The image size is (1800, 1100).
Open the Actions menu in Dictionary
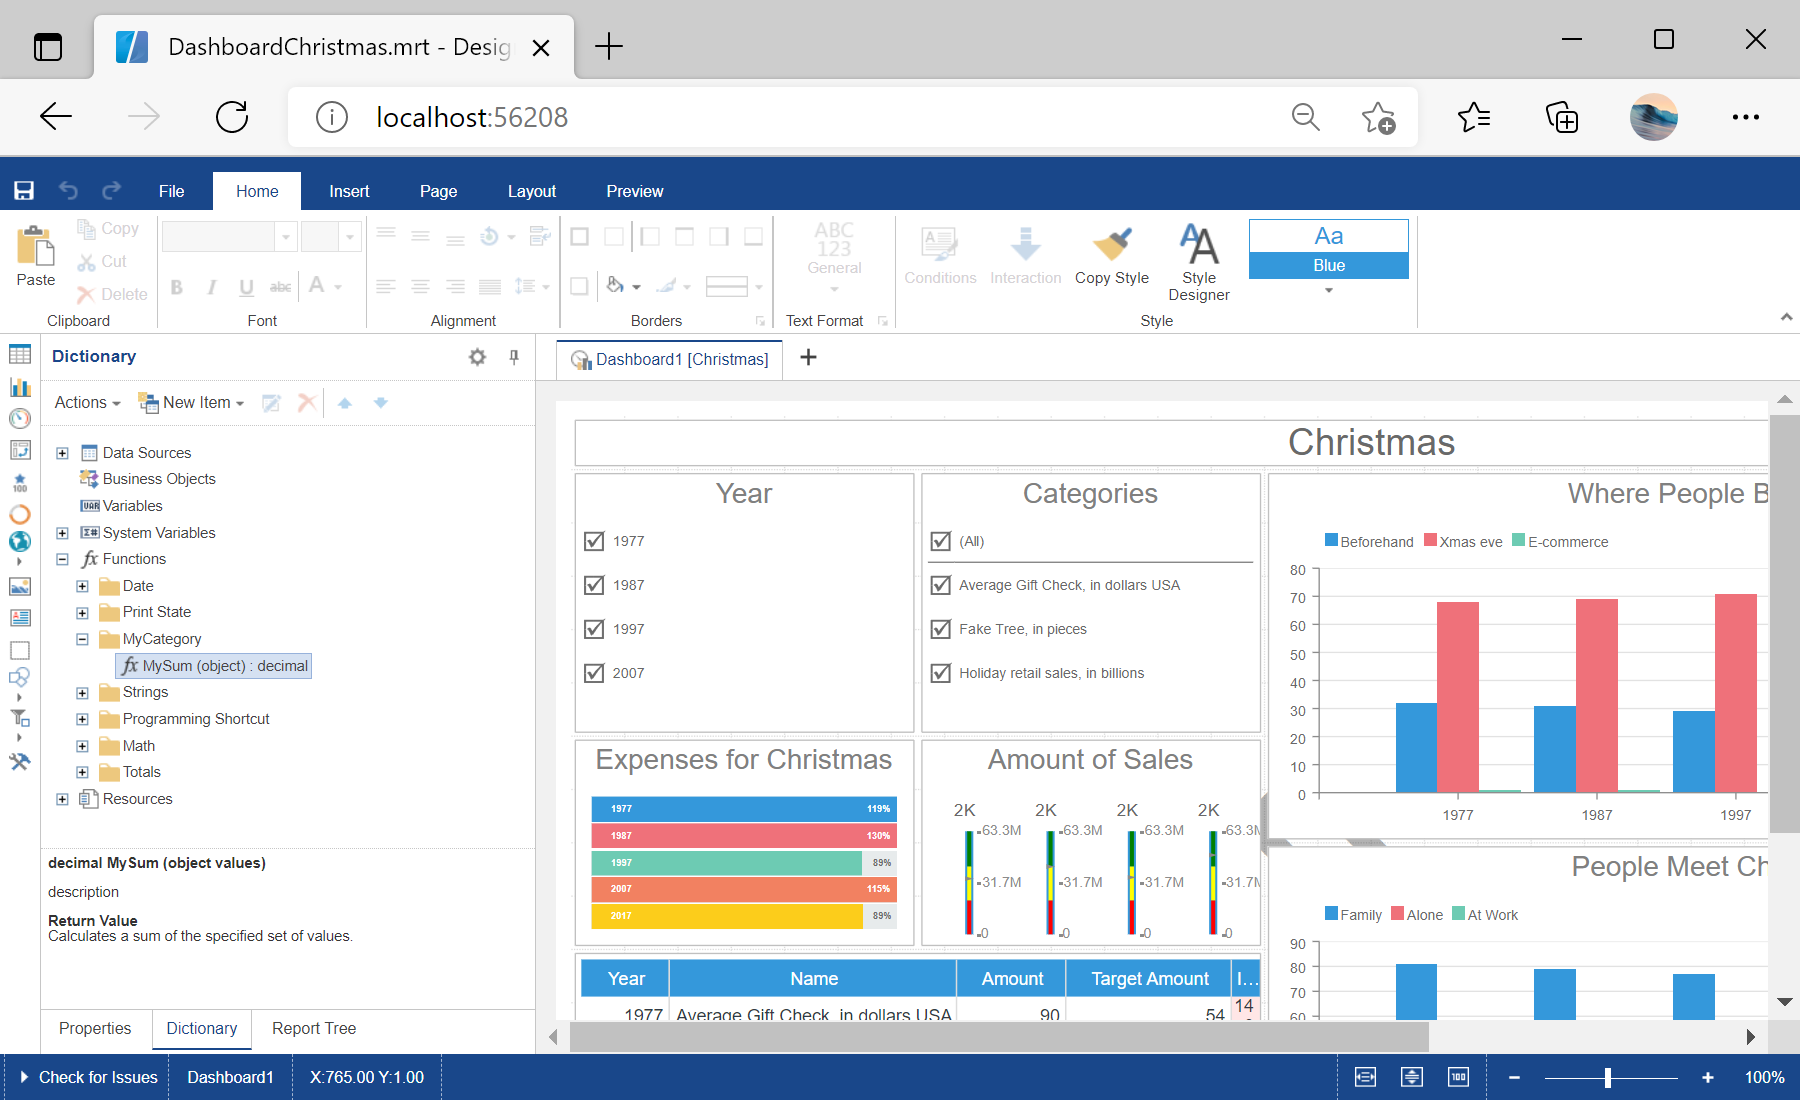click(87, 403)
